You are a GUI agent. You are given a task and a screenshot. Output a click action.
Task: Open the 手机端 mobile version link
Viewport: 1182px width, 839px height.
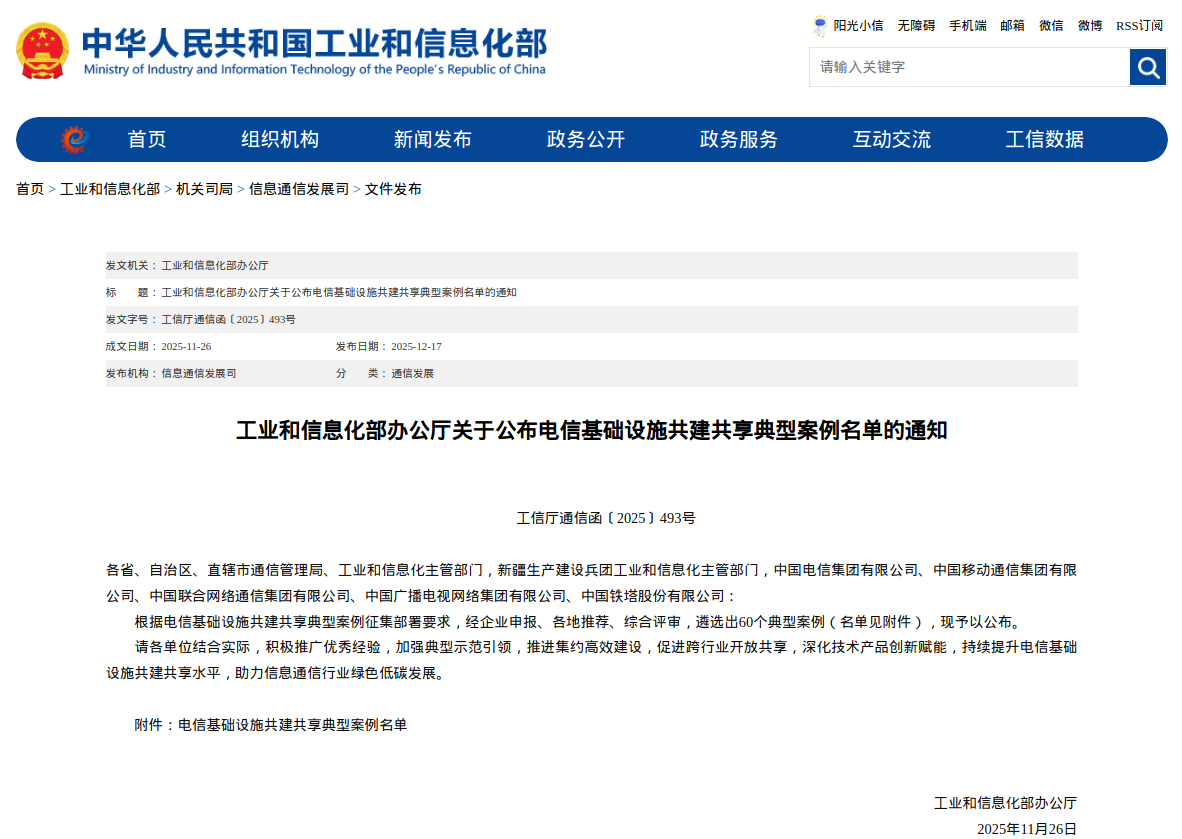pyautogui.click(x=967, y=26)
